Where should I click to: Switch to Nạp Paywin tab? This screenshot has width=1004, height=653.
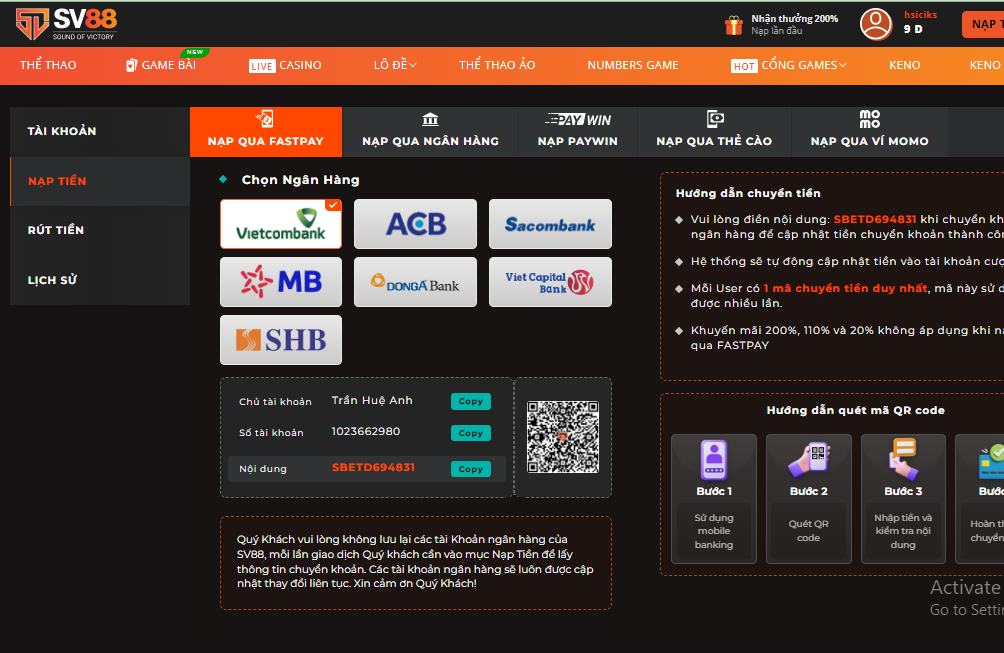[x=578, y=132]
